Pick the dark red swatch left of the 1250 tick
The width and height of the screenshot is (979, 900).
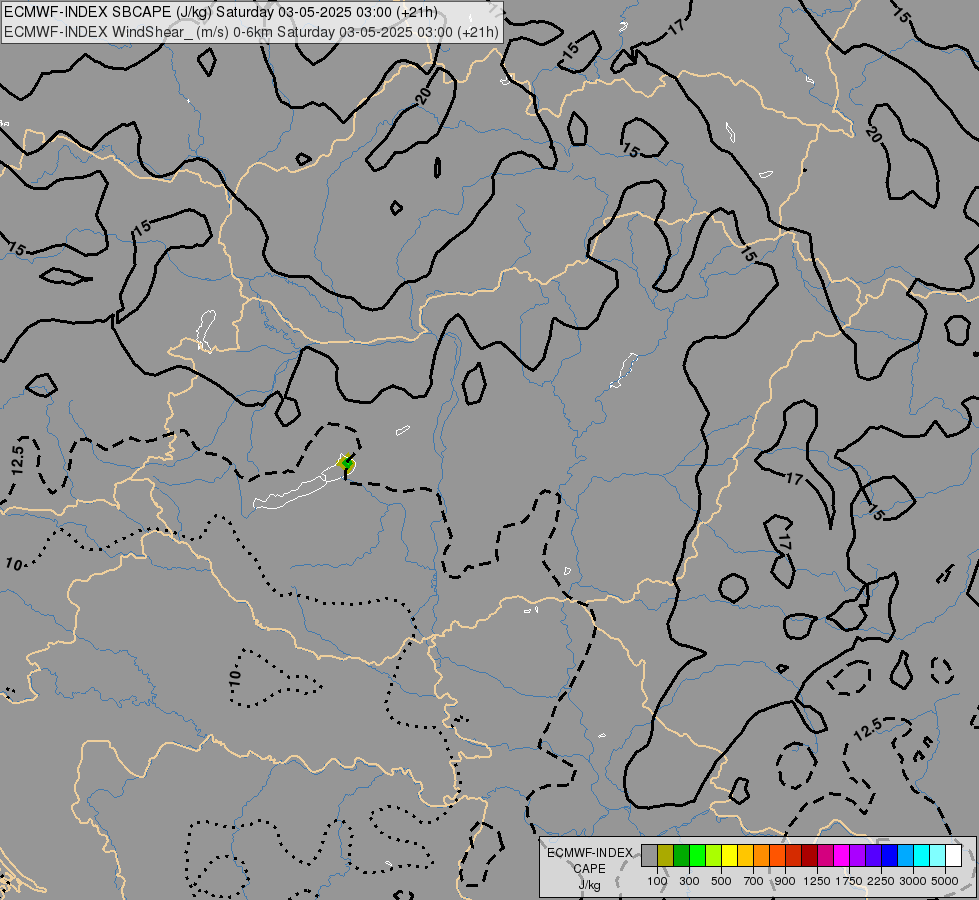tap(809, 856)
